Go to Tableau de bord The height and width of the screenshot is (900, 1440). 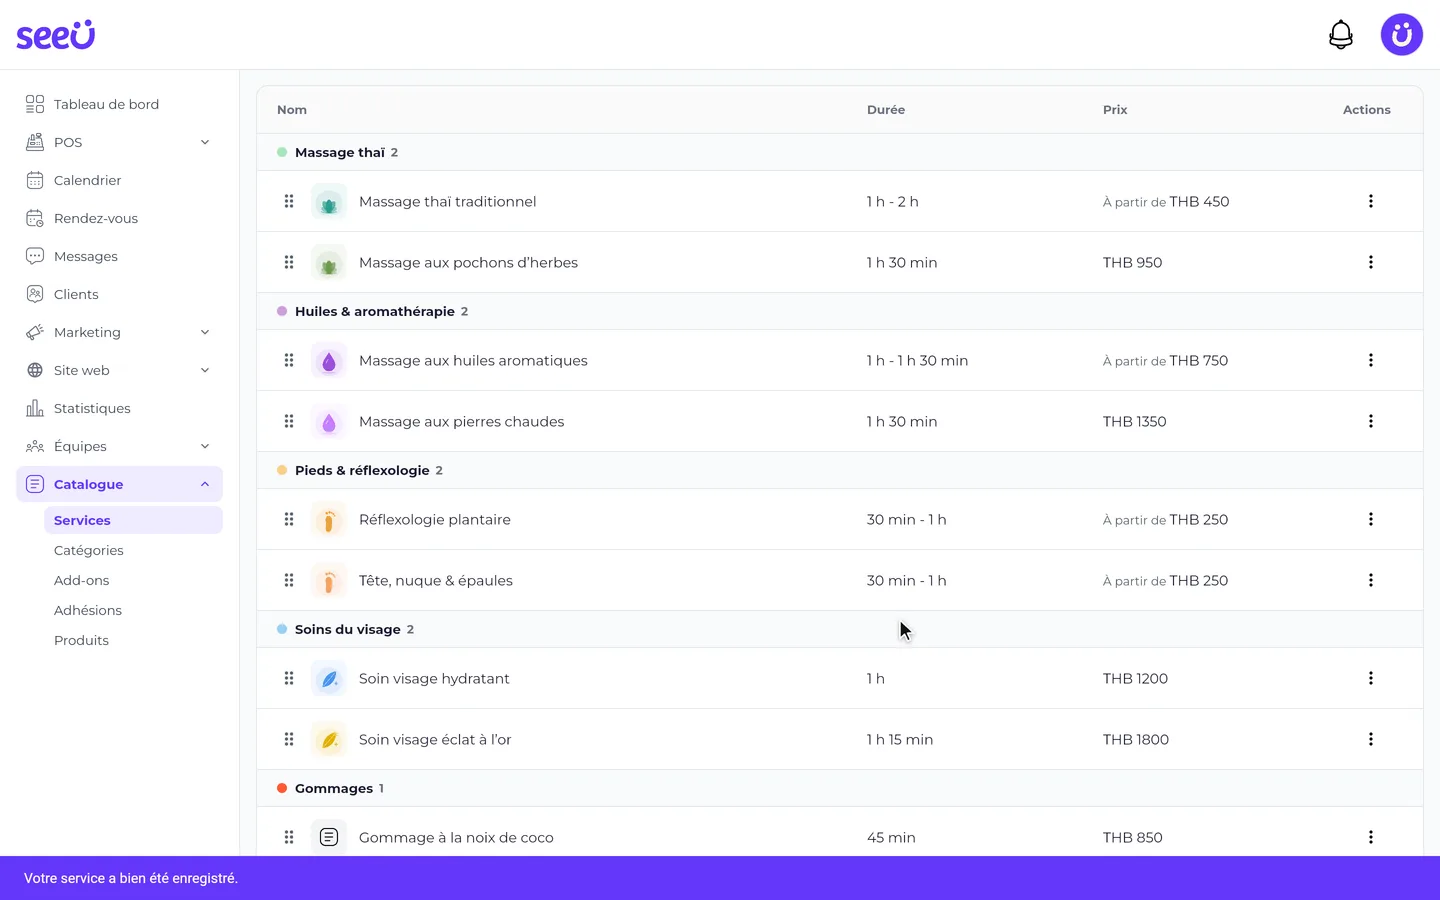click(x=119, y=104)
